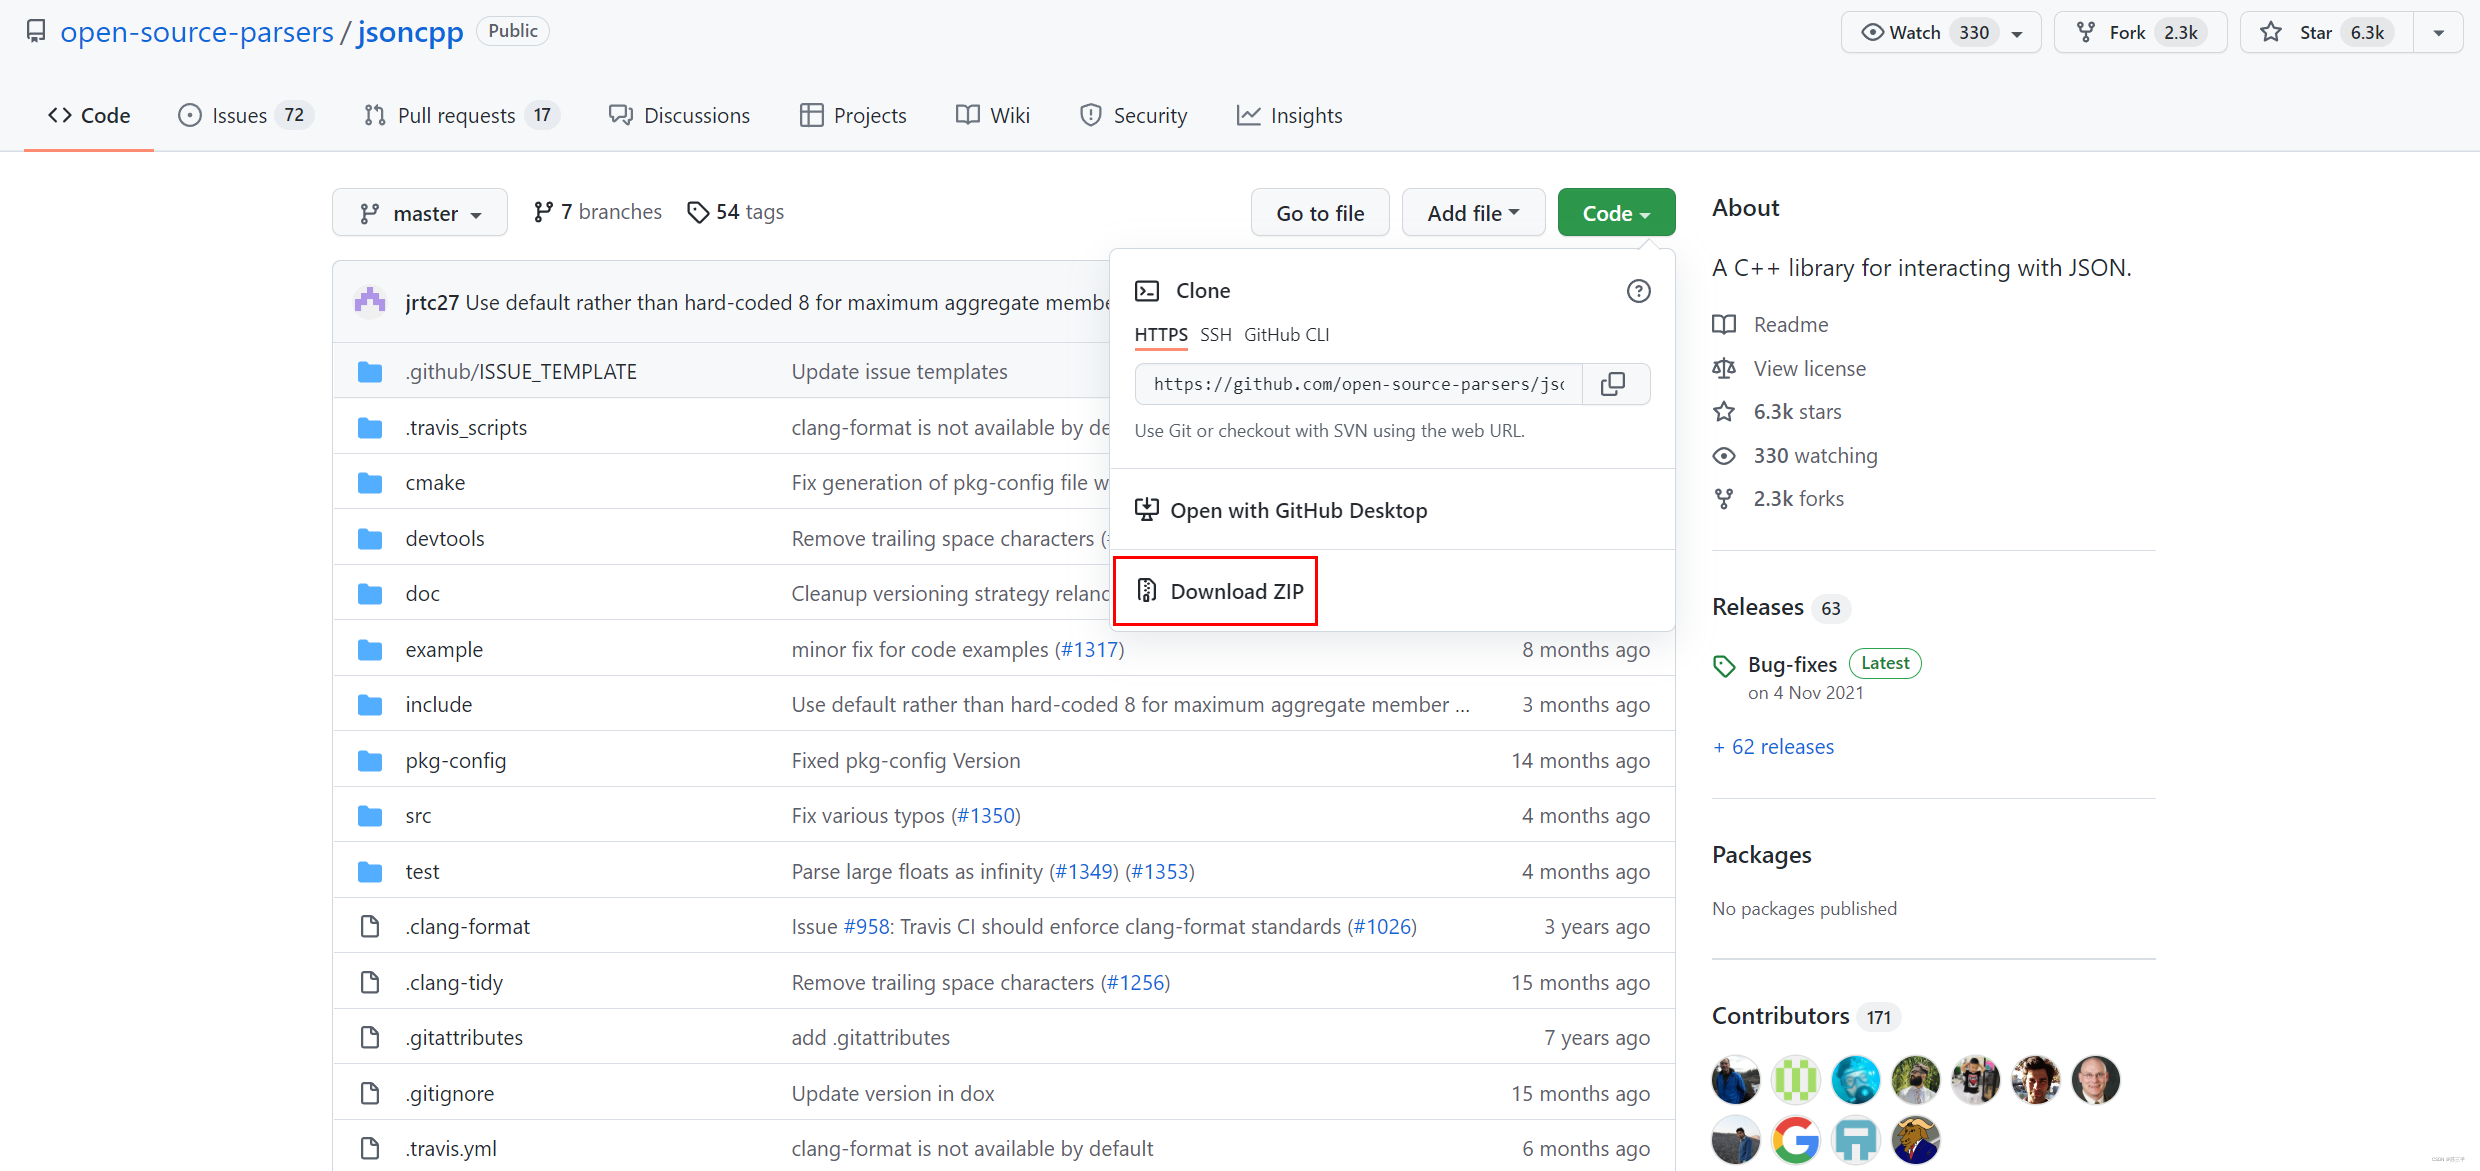Click the jrtc27 author avatar icon
The width and height of the screenshot is (2480, 1171).
[x=370, y=302]
